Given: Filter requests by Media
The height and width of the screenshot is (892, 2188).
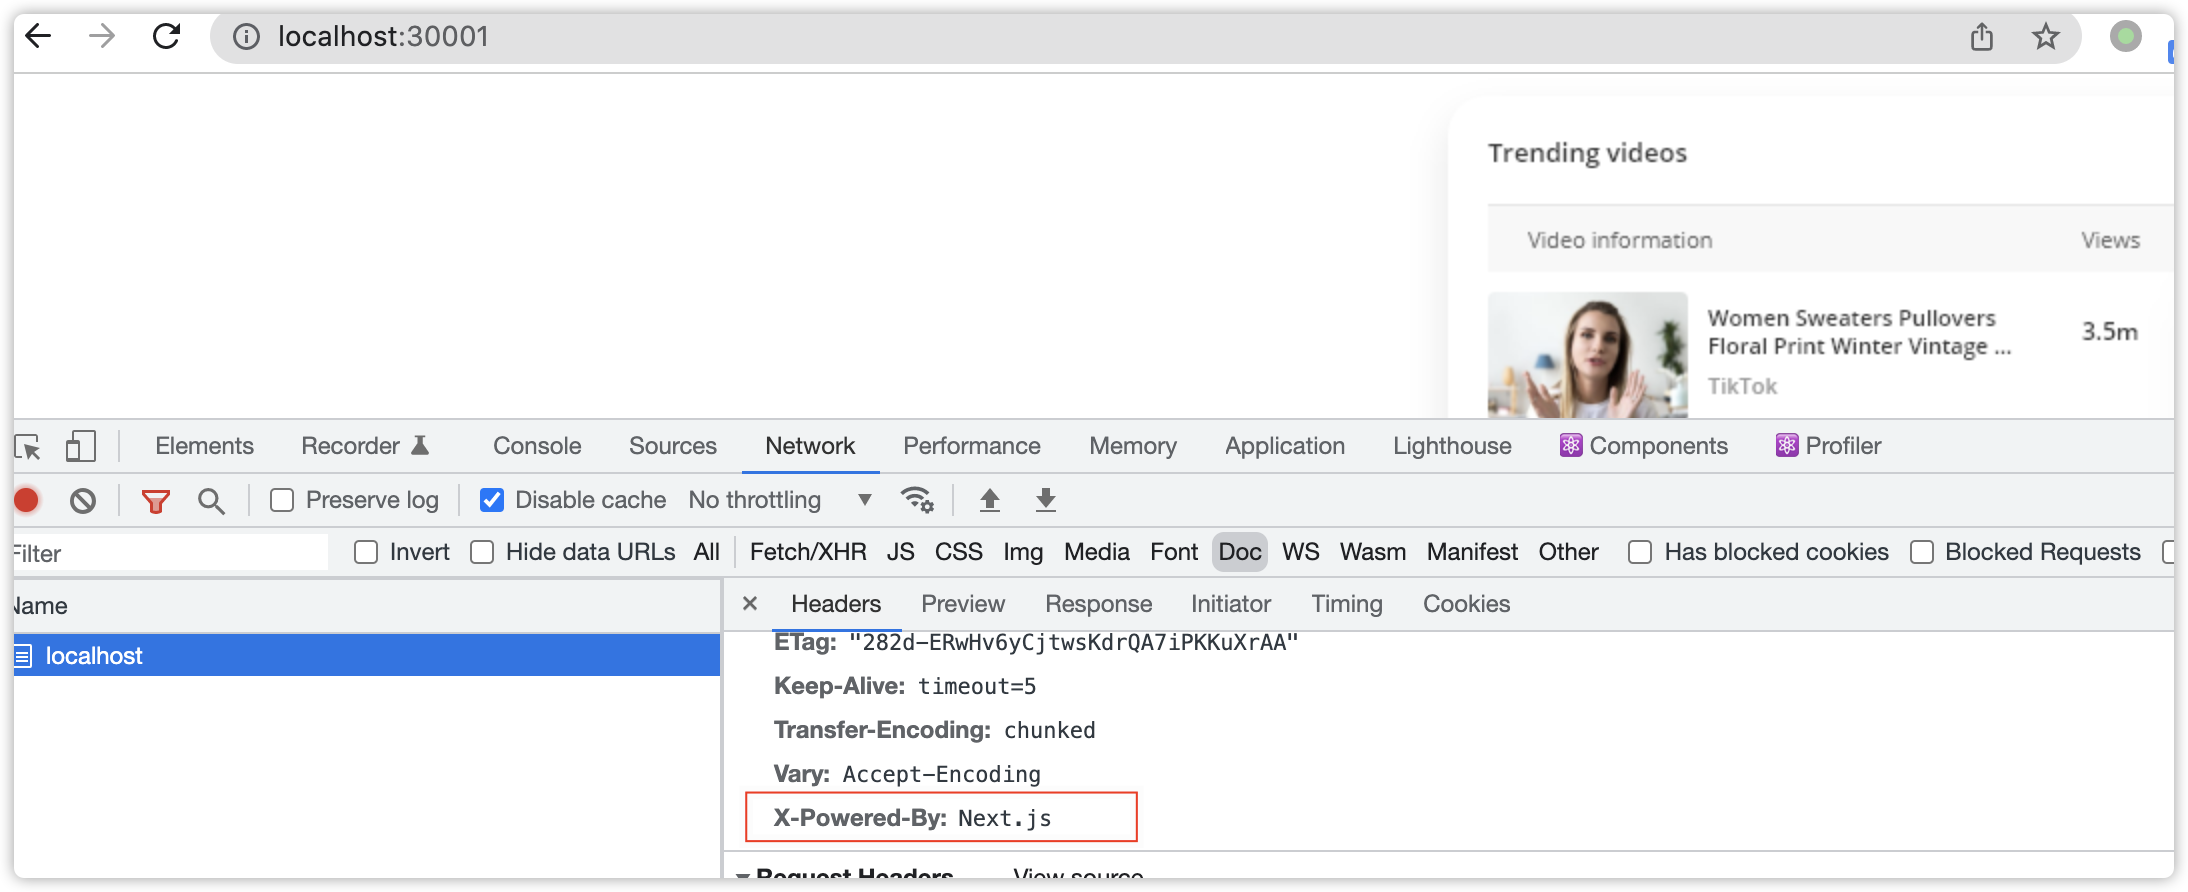Looking at the screenshot, I should coord(1097,552).
